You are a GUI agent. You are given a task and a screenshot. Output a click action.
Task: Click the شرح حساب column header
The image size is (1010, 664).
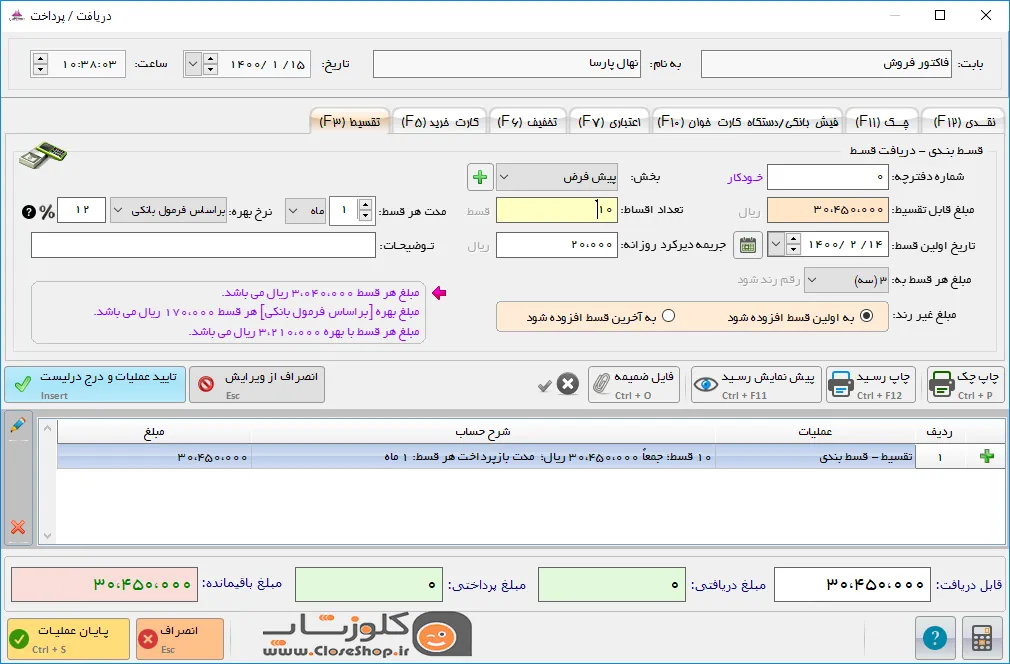pos(482,432)
